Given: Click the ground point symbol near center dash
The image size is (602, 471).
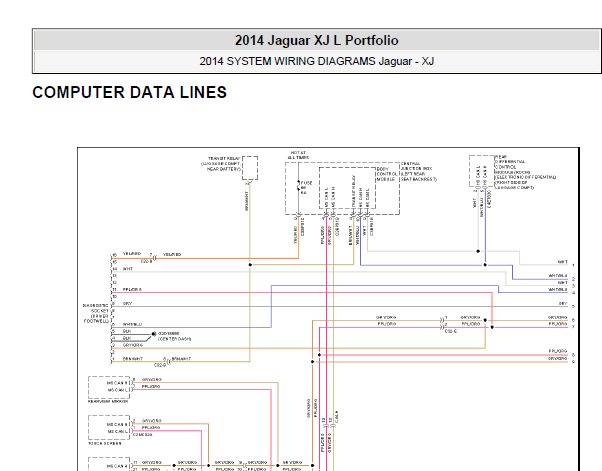Looking at the screenshot, I should (154, 334).
